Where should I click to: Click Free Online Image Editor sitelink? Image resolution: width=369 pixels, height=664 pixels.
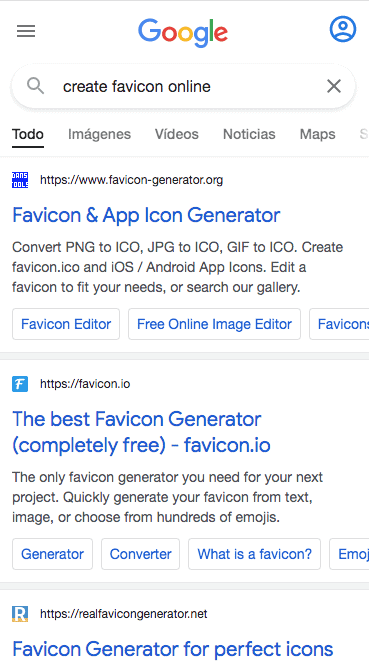[x=214, y=324]
